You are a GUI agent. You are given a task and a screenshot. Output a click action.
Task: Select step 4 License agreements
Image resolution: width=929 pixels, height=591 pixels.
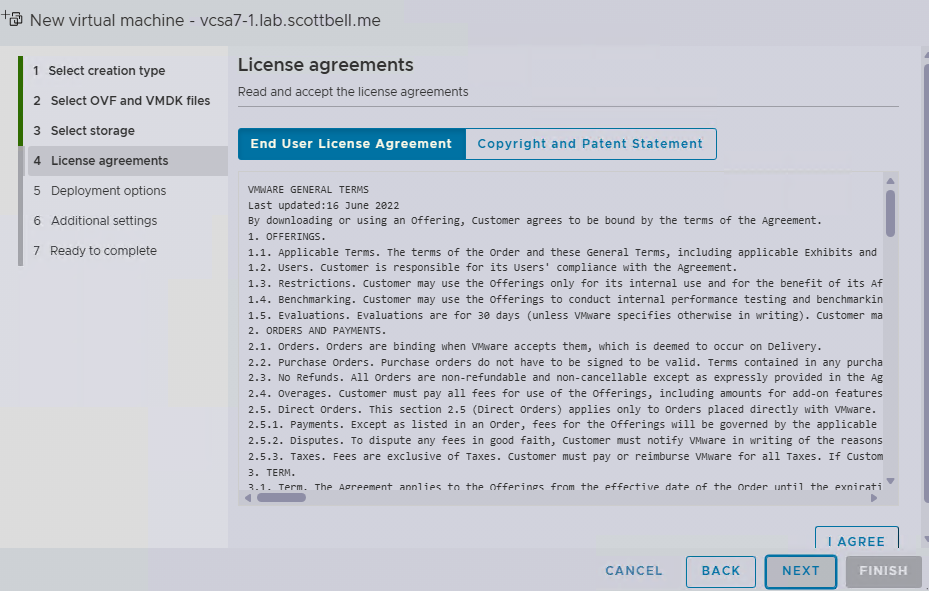pos(109,161)
